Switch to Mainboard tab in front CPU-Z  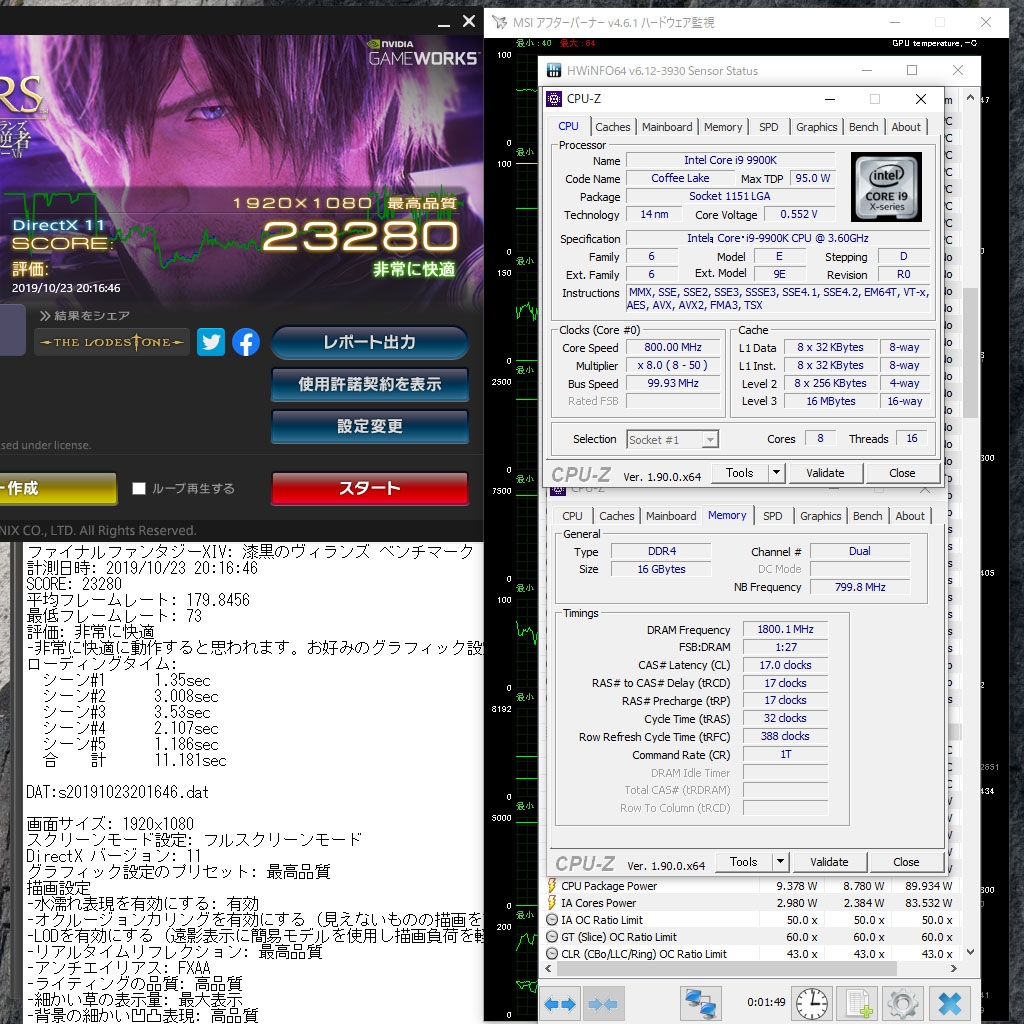[x=667, y=127]
